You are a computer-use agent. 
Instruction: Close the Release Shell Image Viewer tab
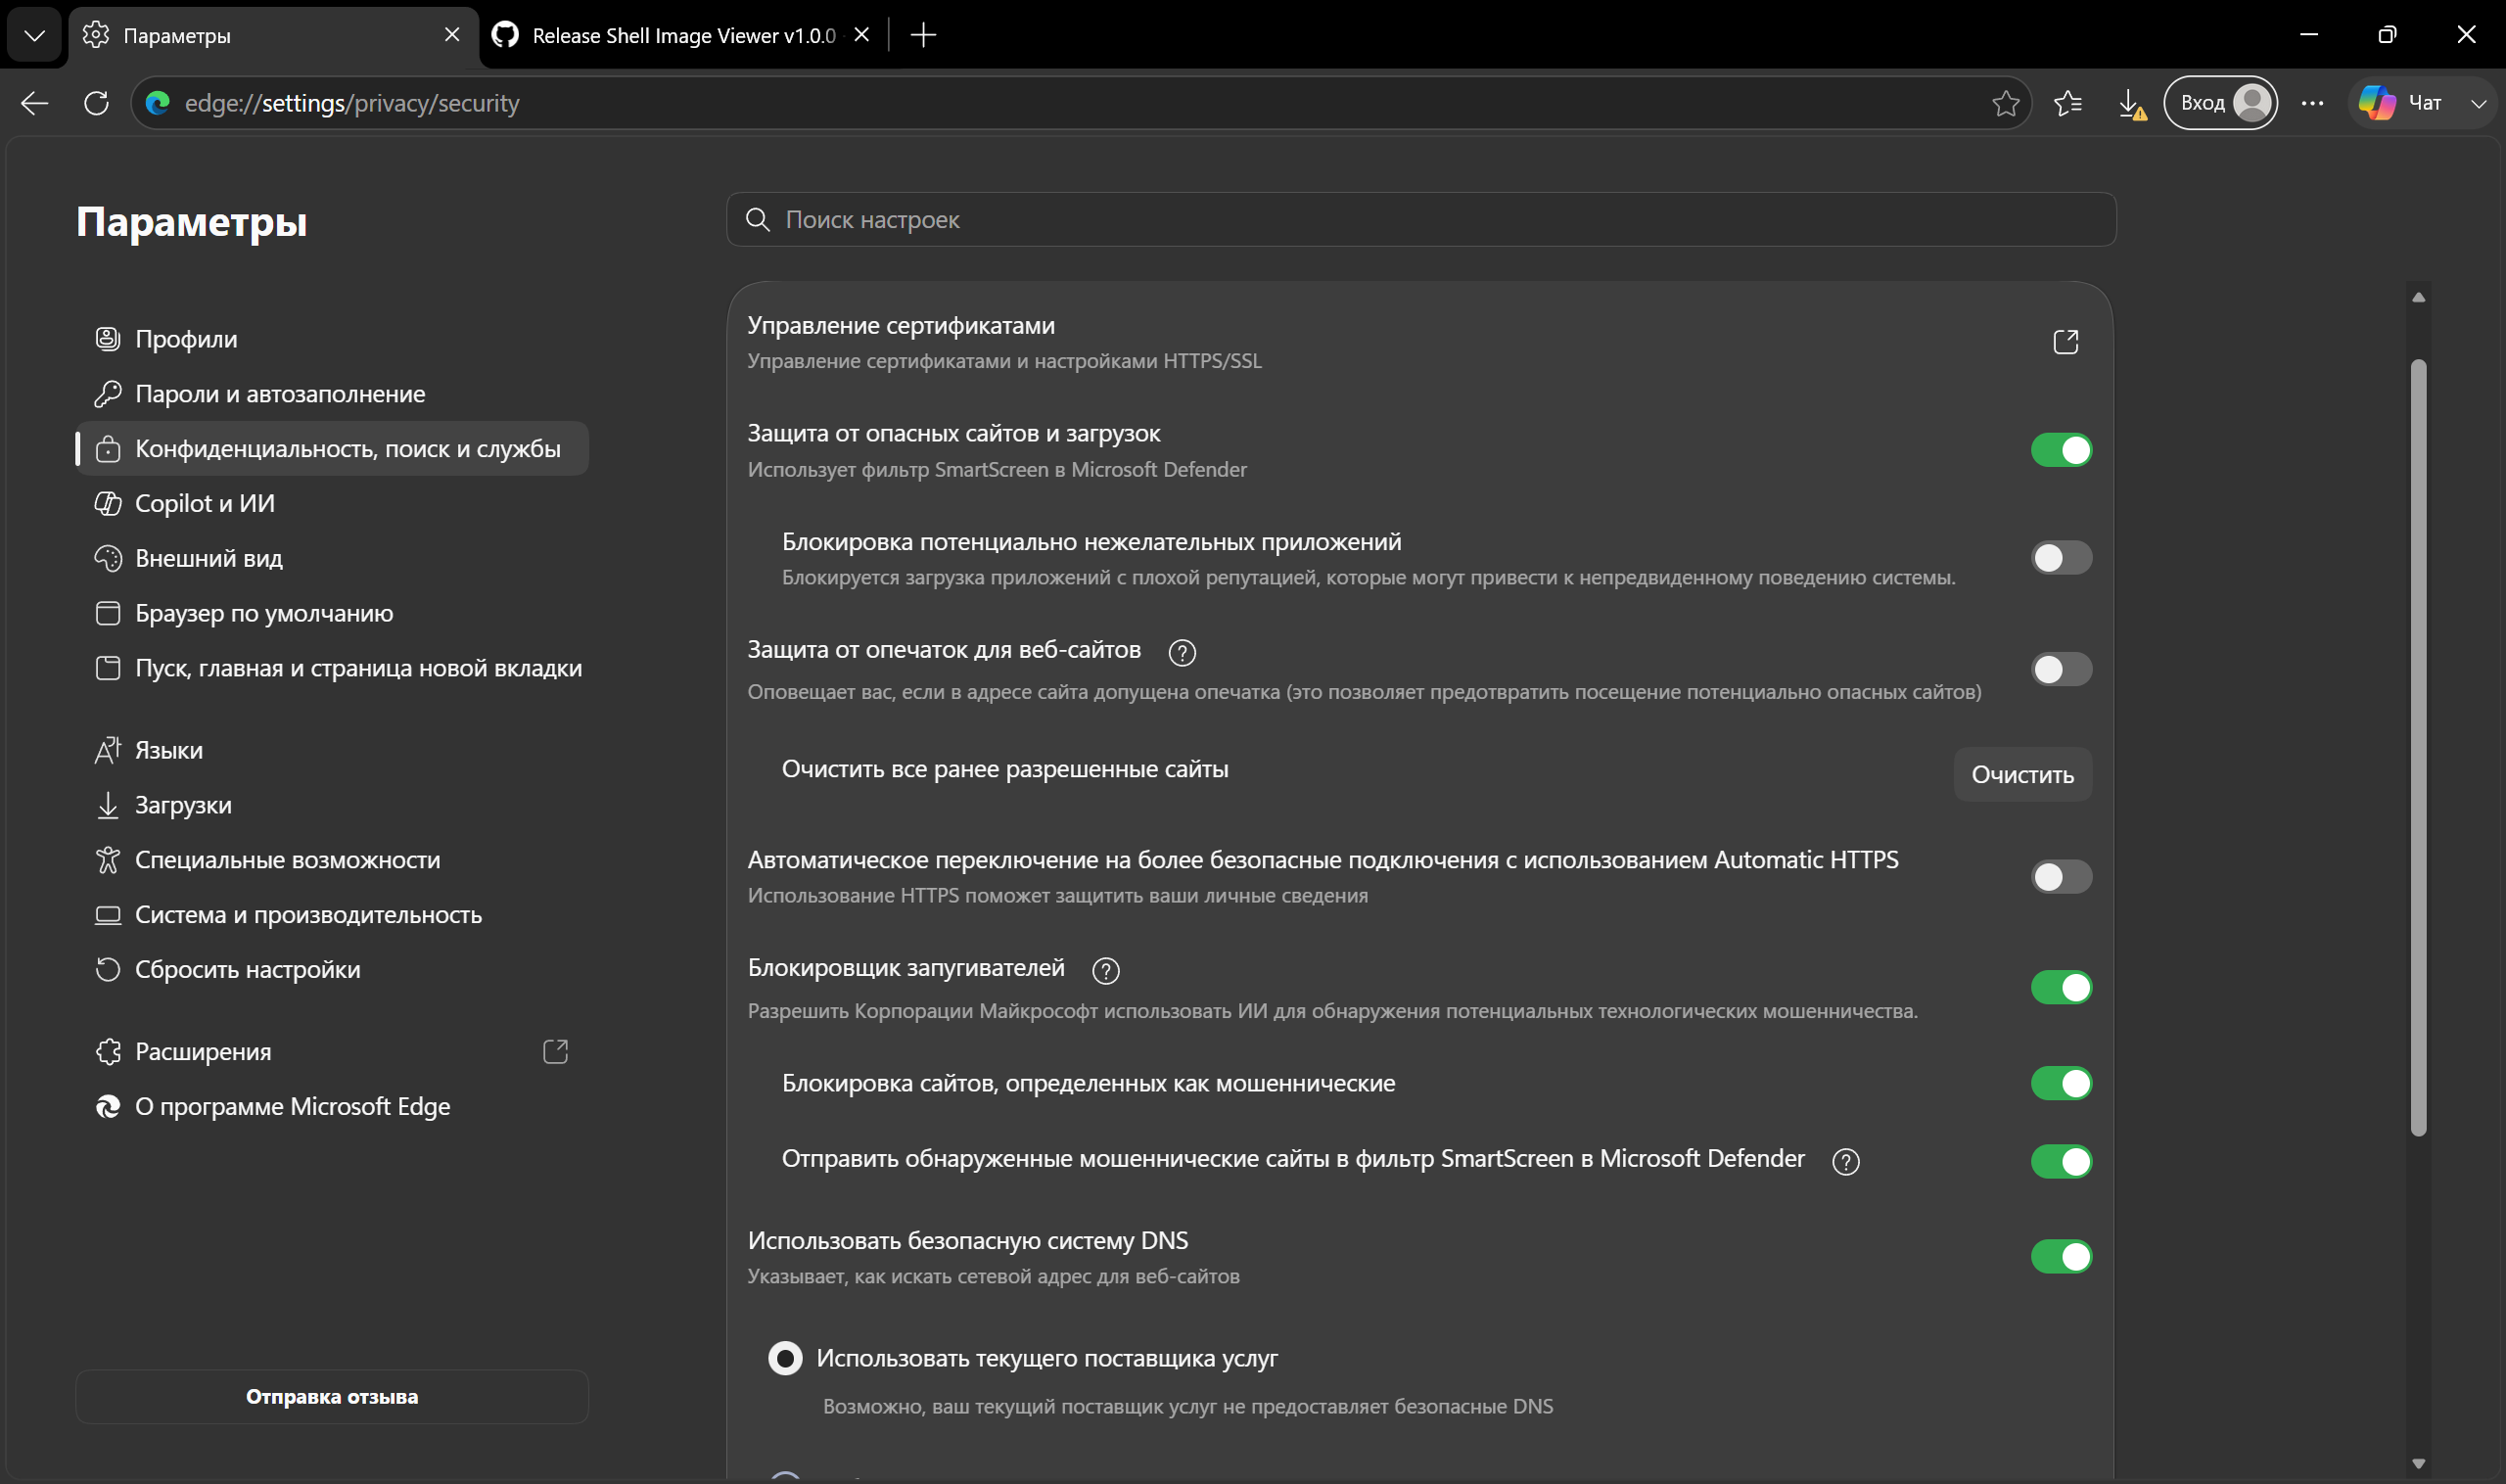click(862, 35)
